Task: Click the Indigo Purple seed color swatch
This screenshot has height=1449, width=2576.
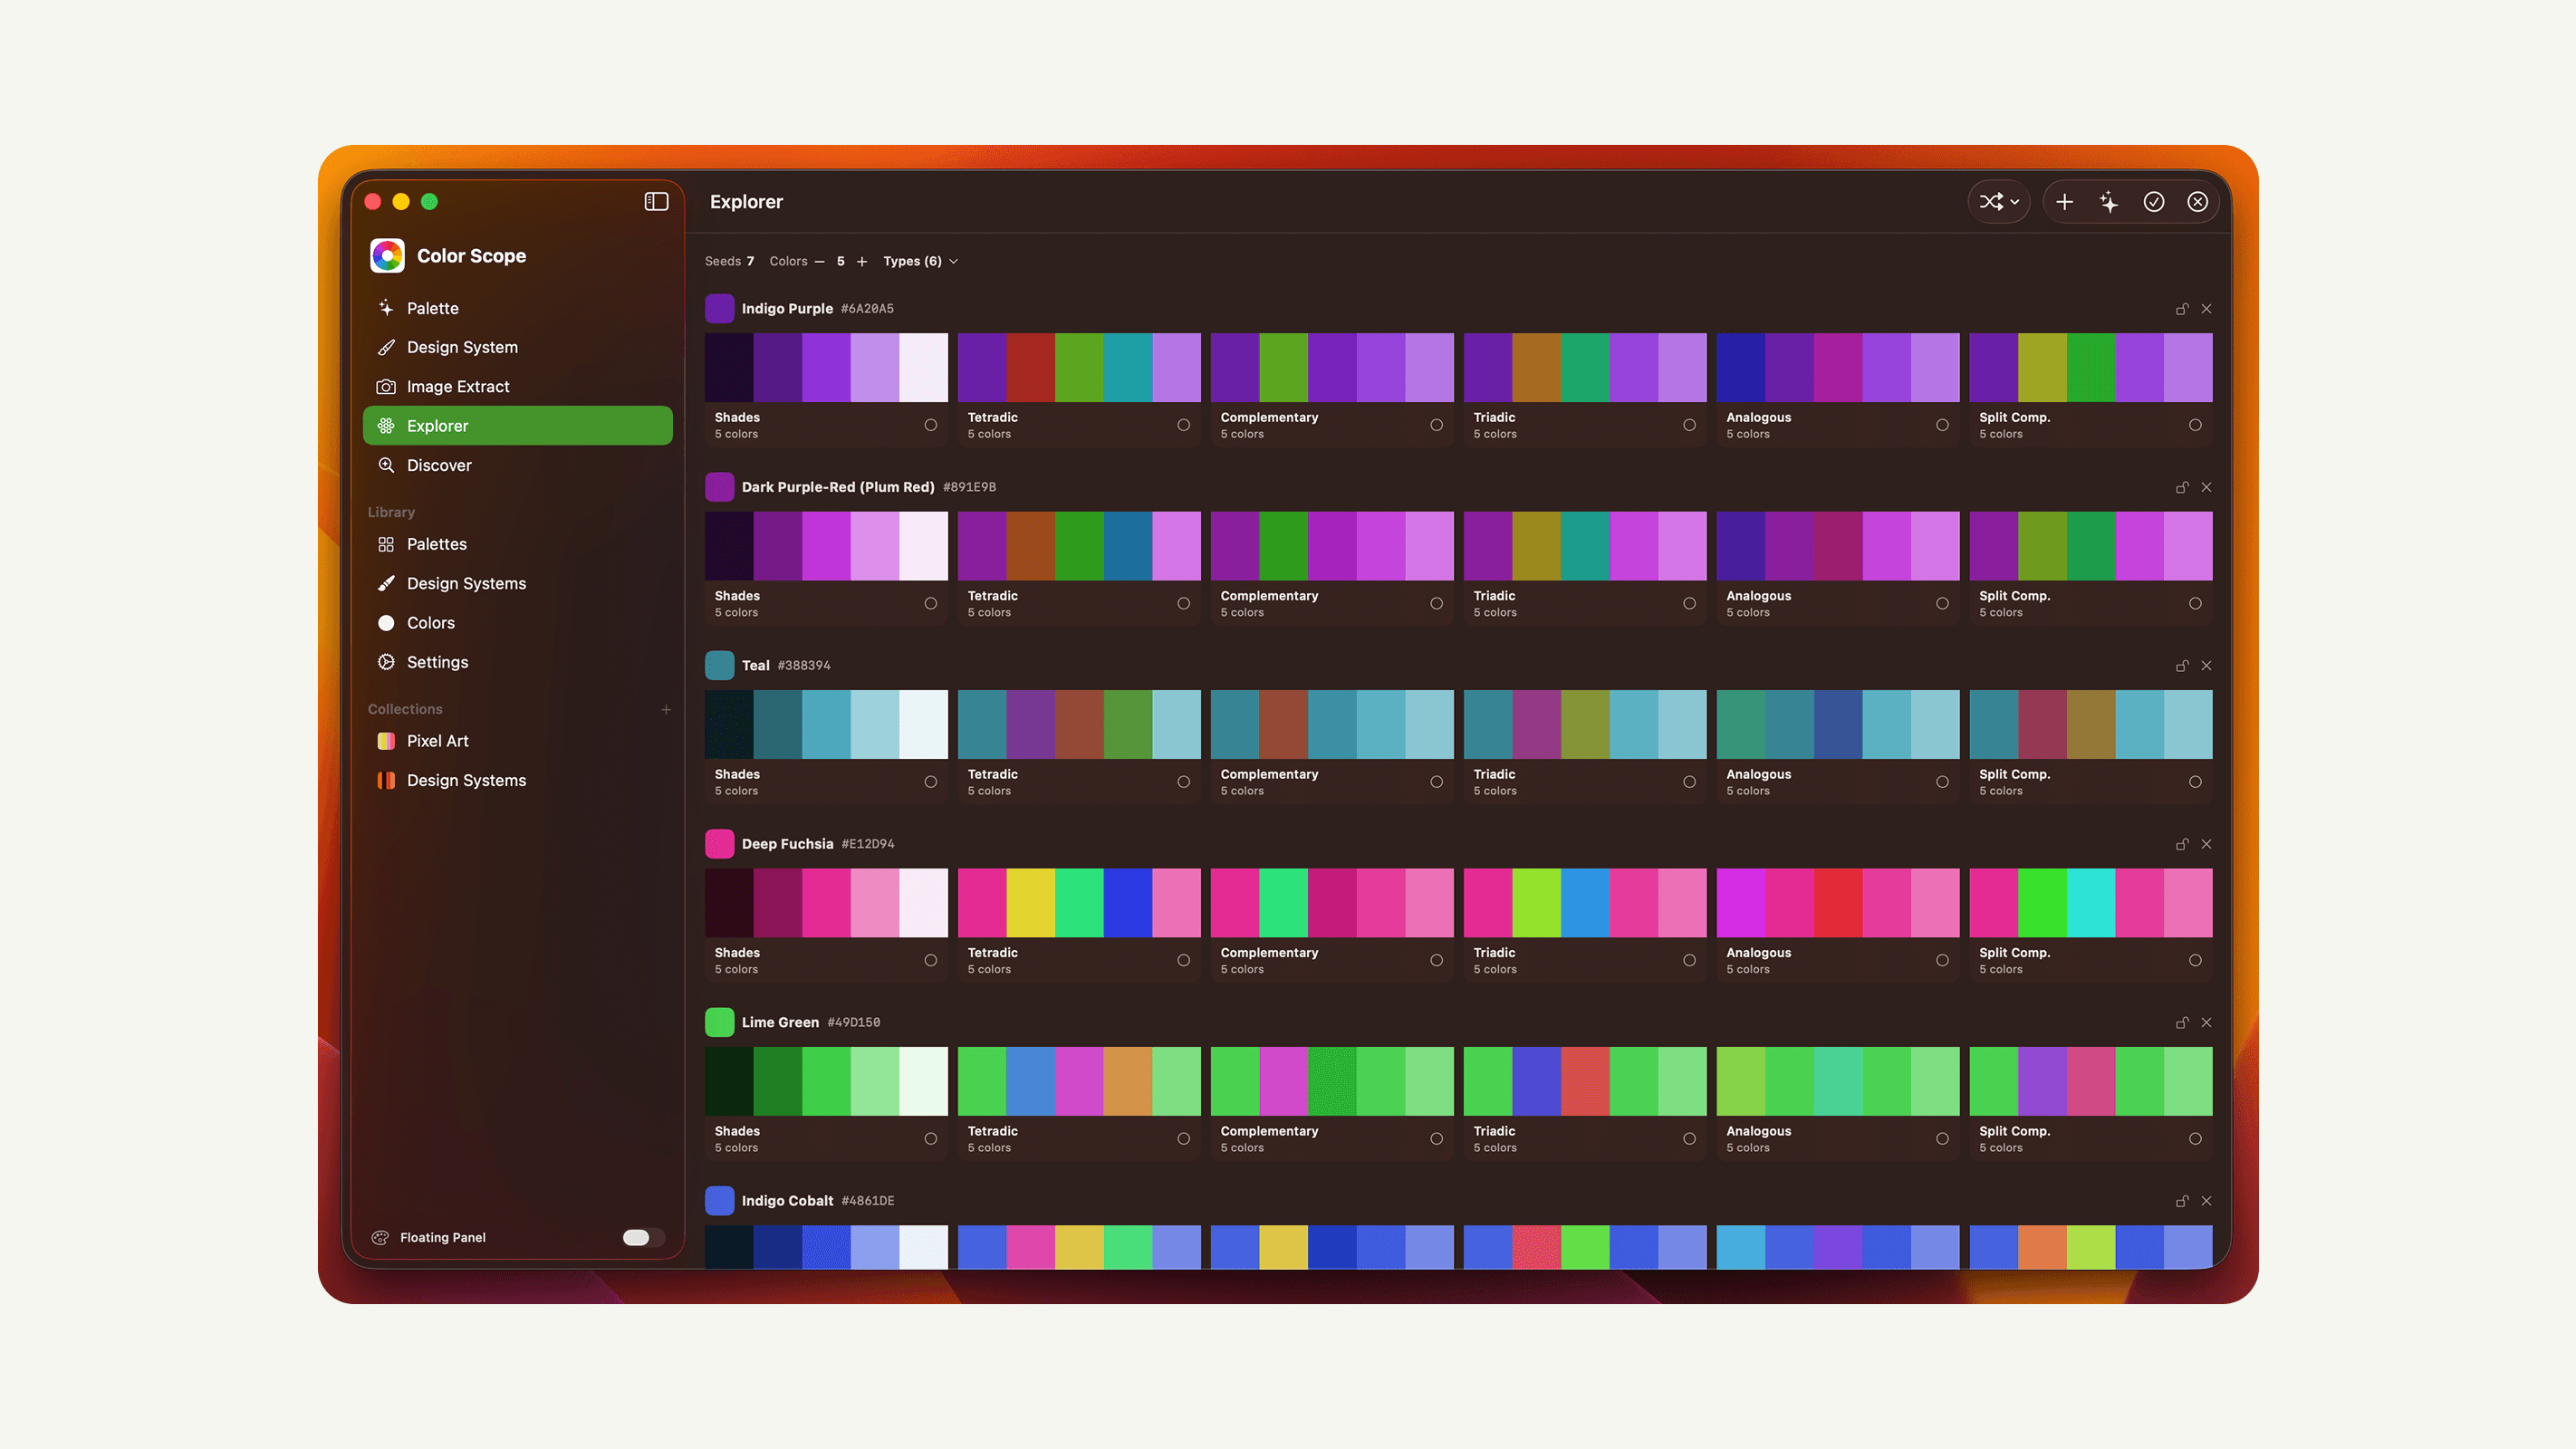Action: (719, 308)
